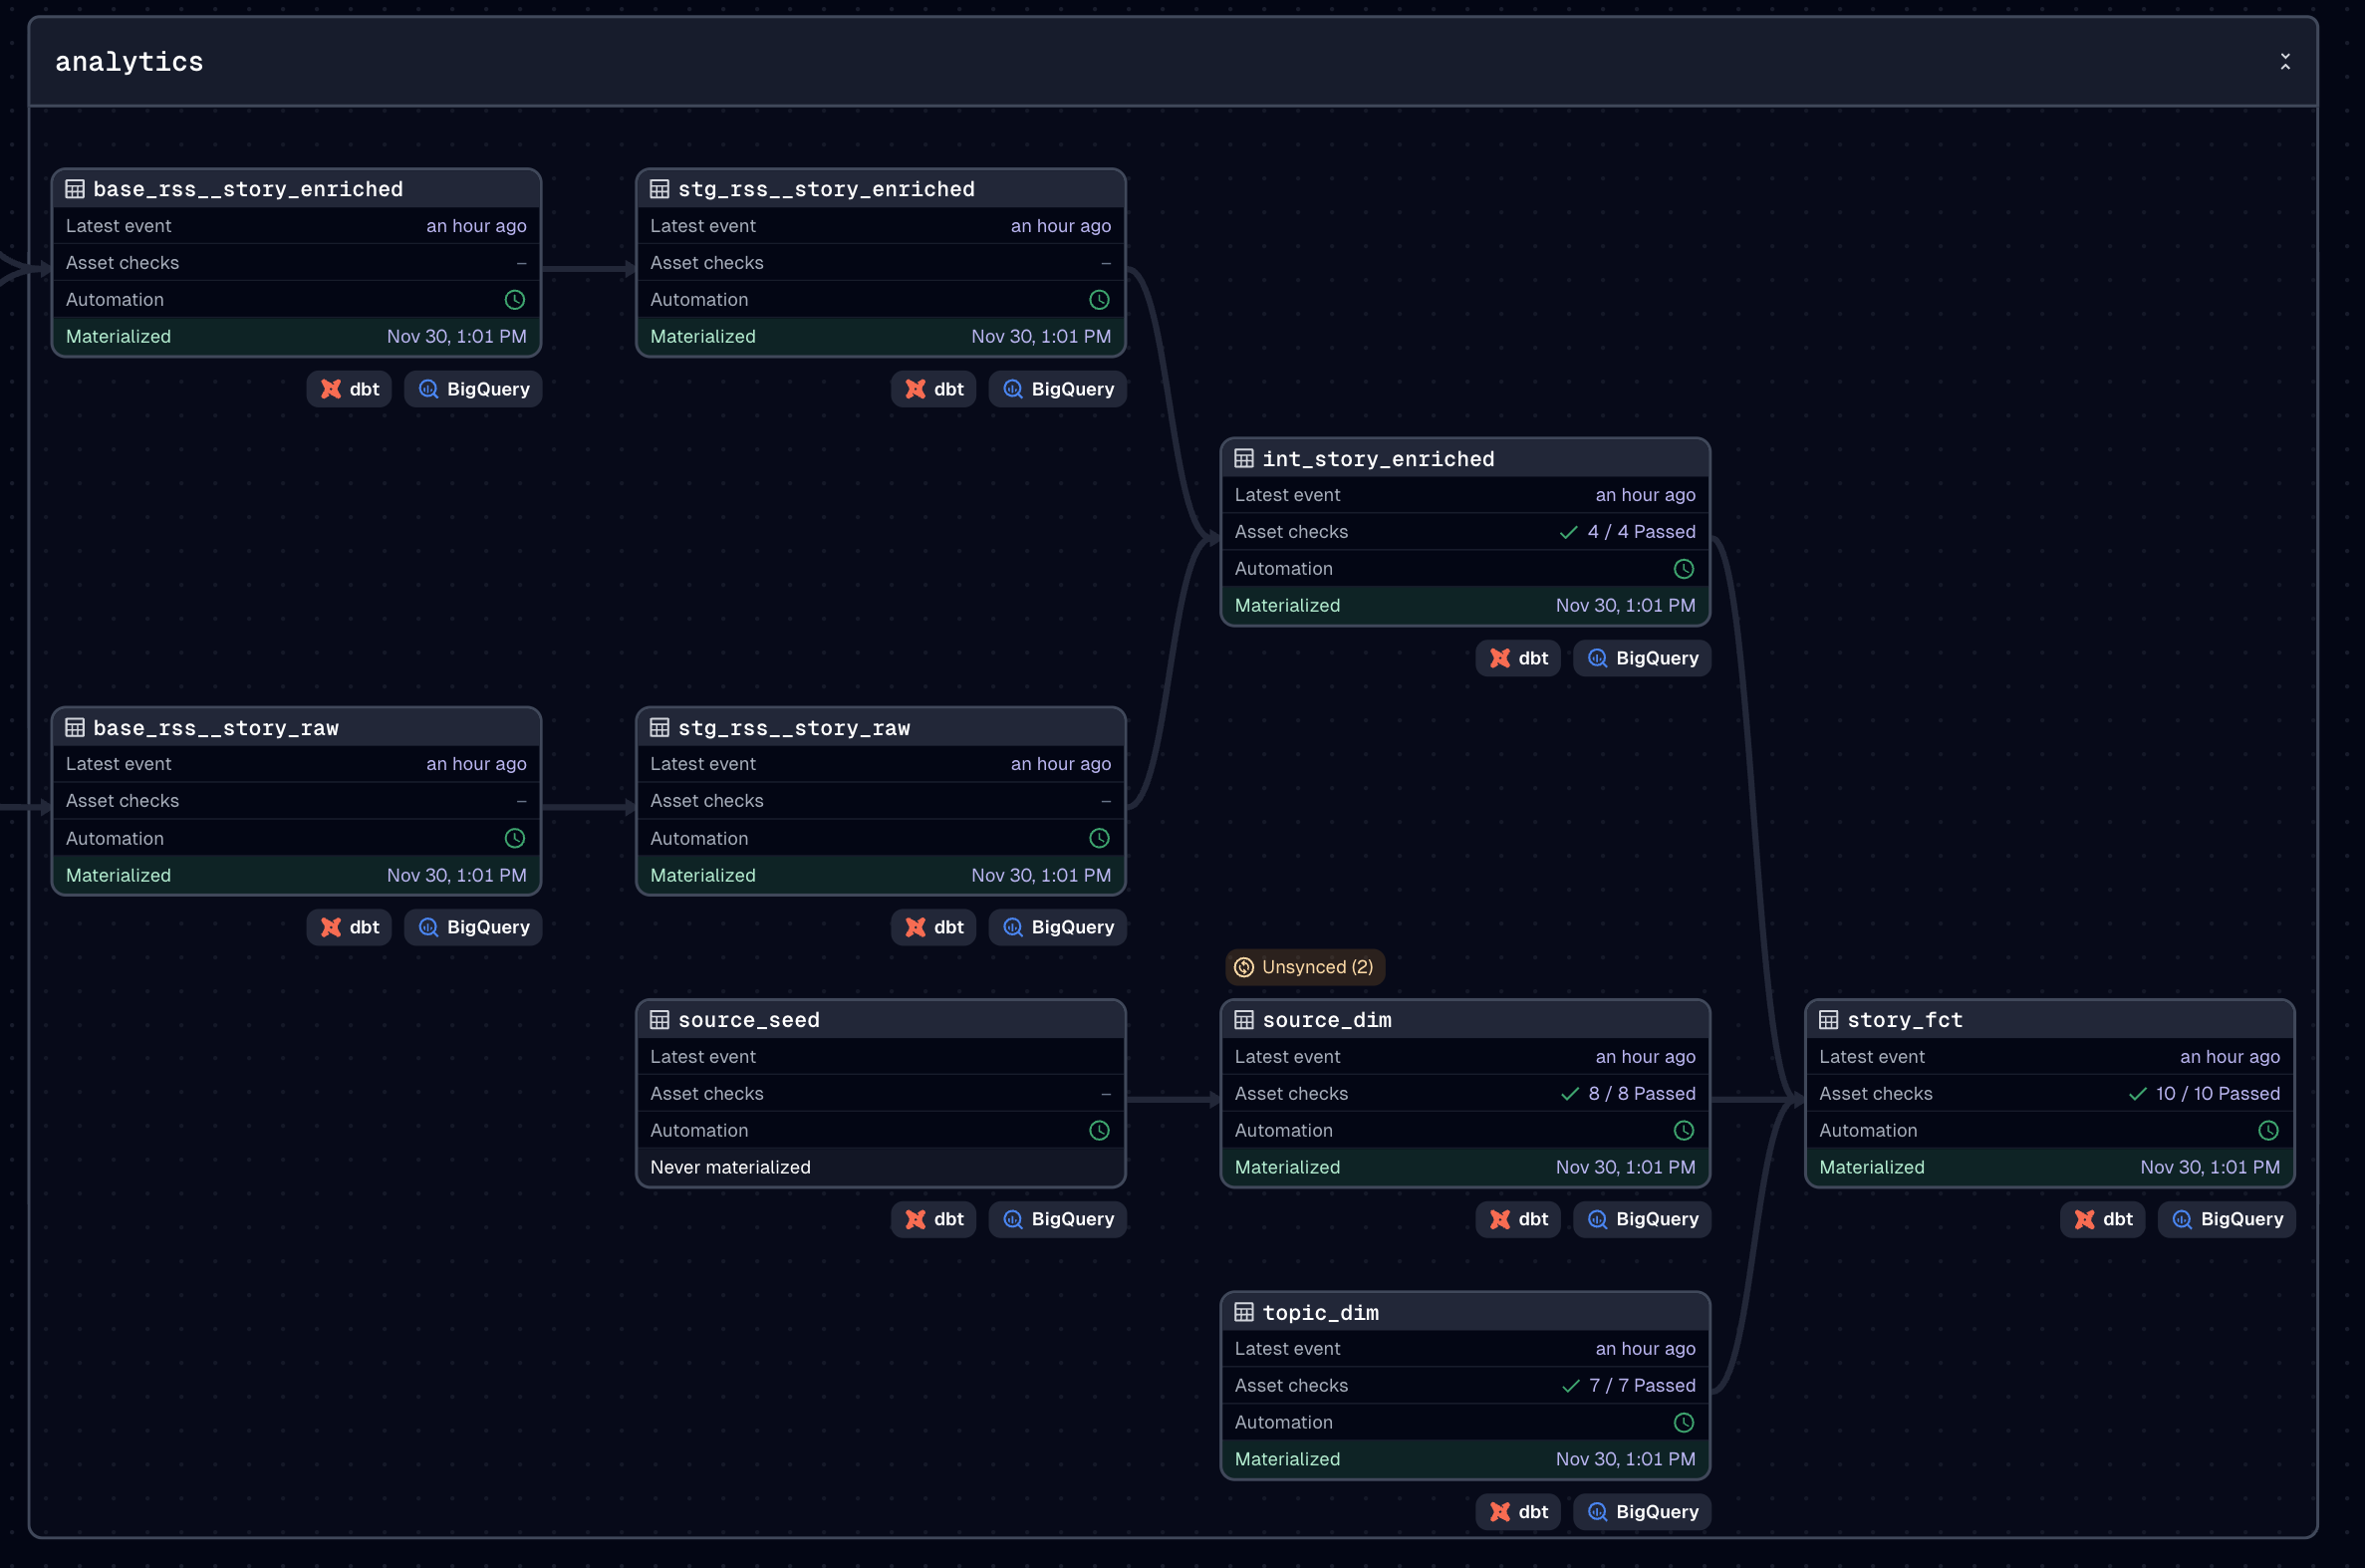Screen dimensions: 2365x1568
Task: Click automation clock icon on source_seed
Action: coord(1098,1131)
